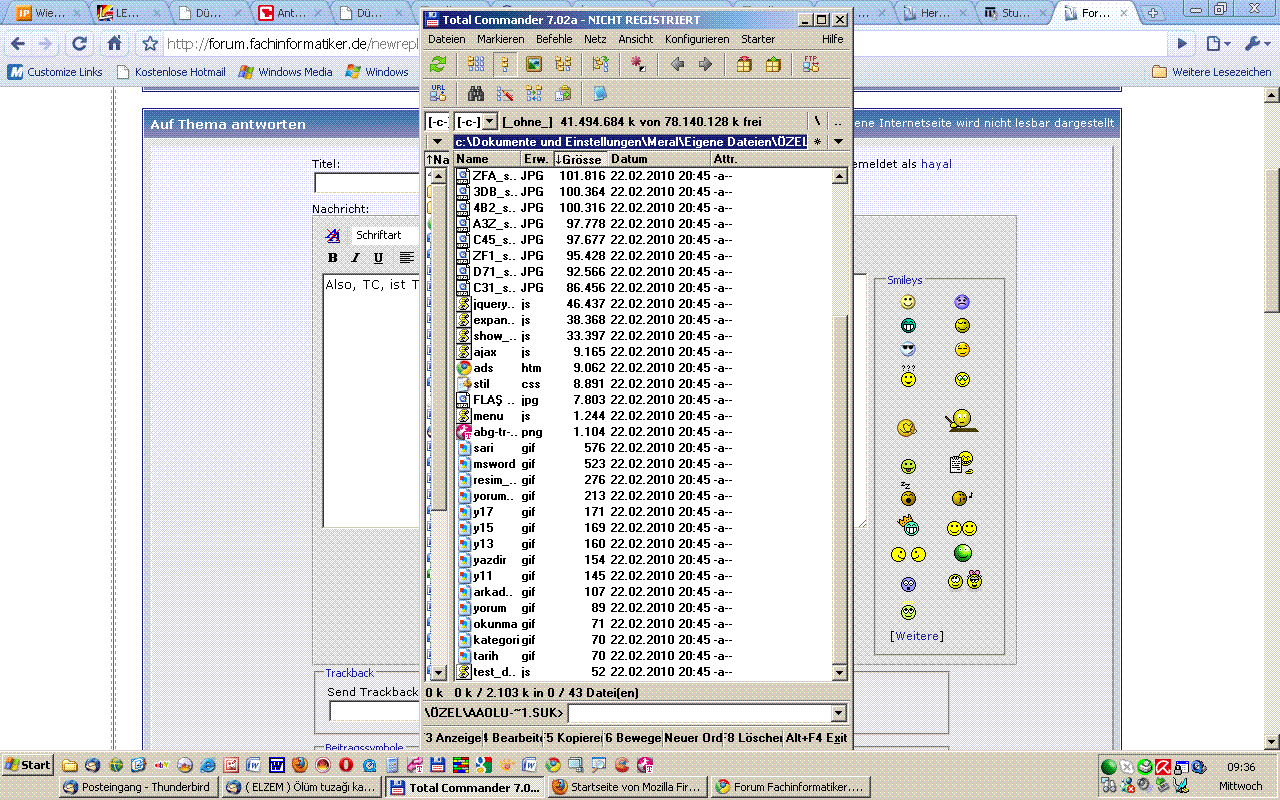
Task: Open the Markieren menu
Action: (500, 39)
